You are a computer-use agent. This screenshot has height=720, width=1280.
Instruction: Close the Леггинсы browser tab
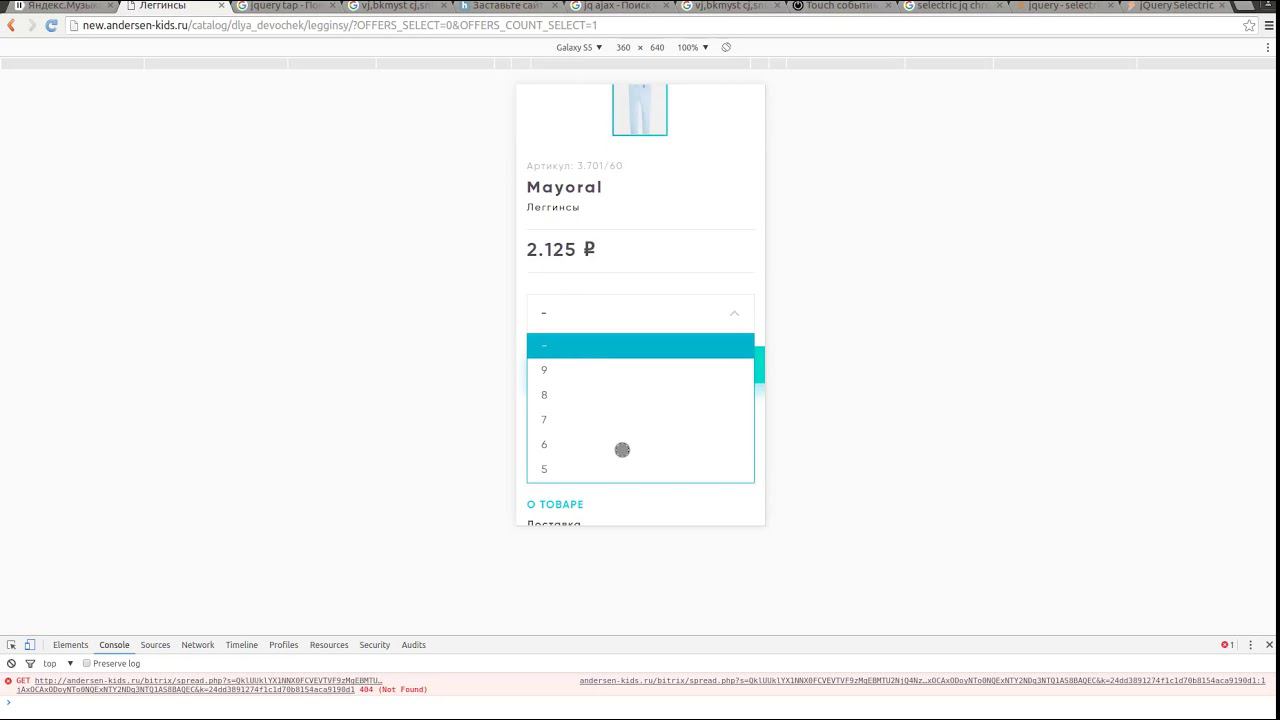222,6
